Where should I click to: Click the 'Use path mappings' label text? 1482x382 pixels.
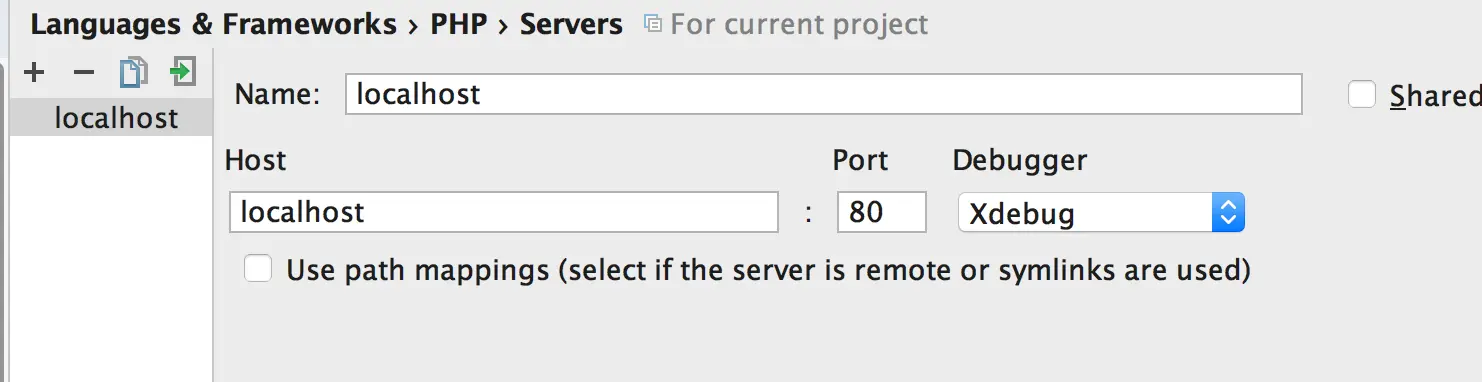(769, 270)
